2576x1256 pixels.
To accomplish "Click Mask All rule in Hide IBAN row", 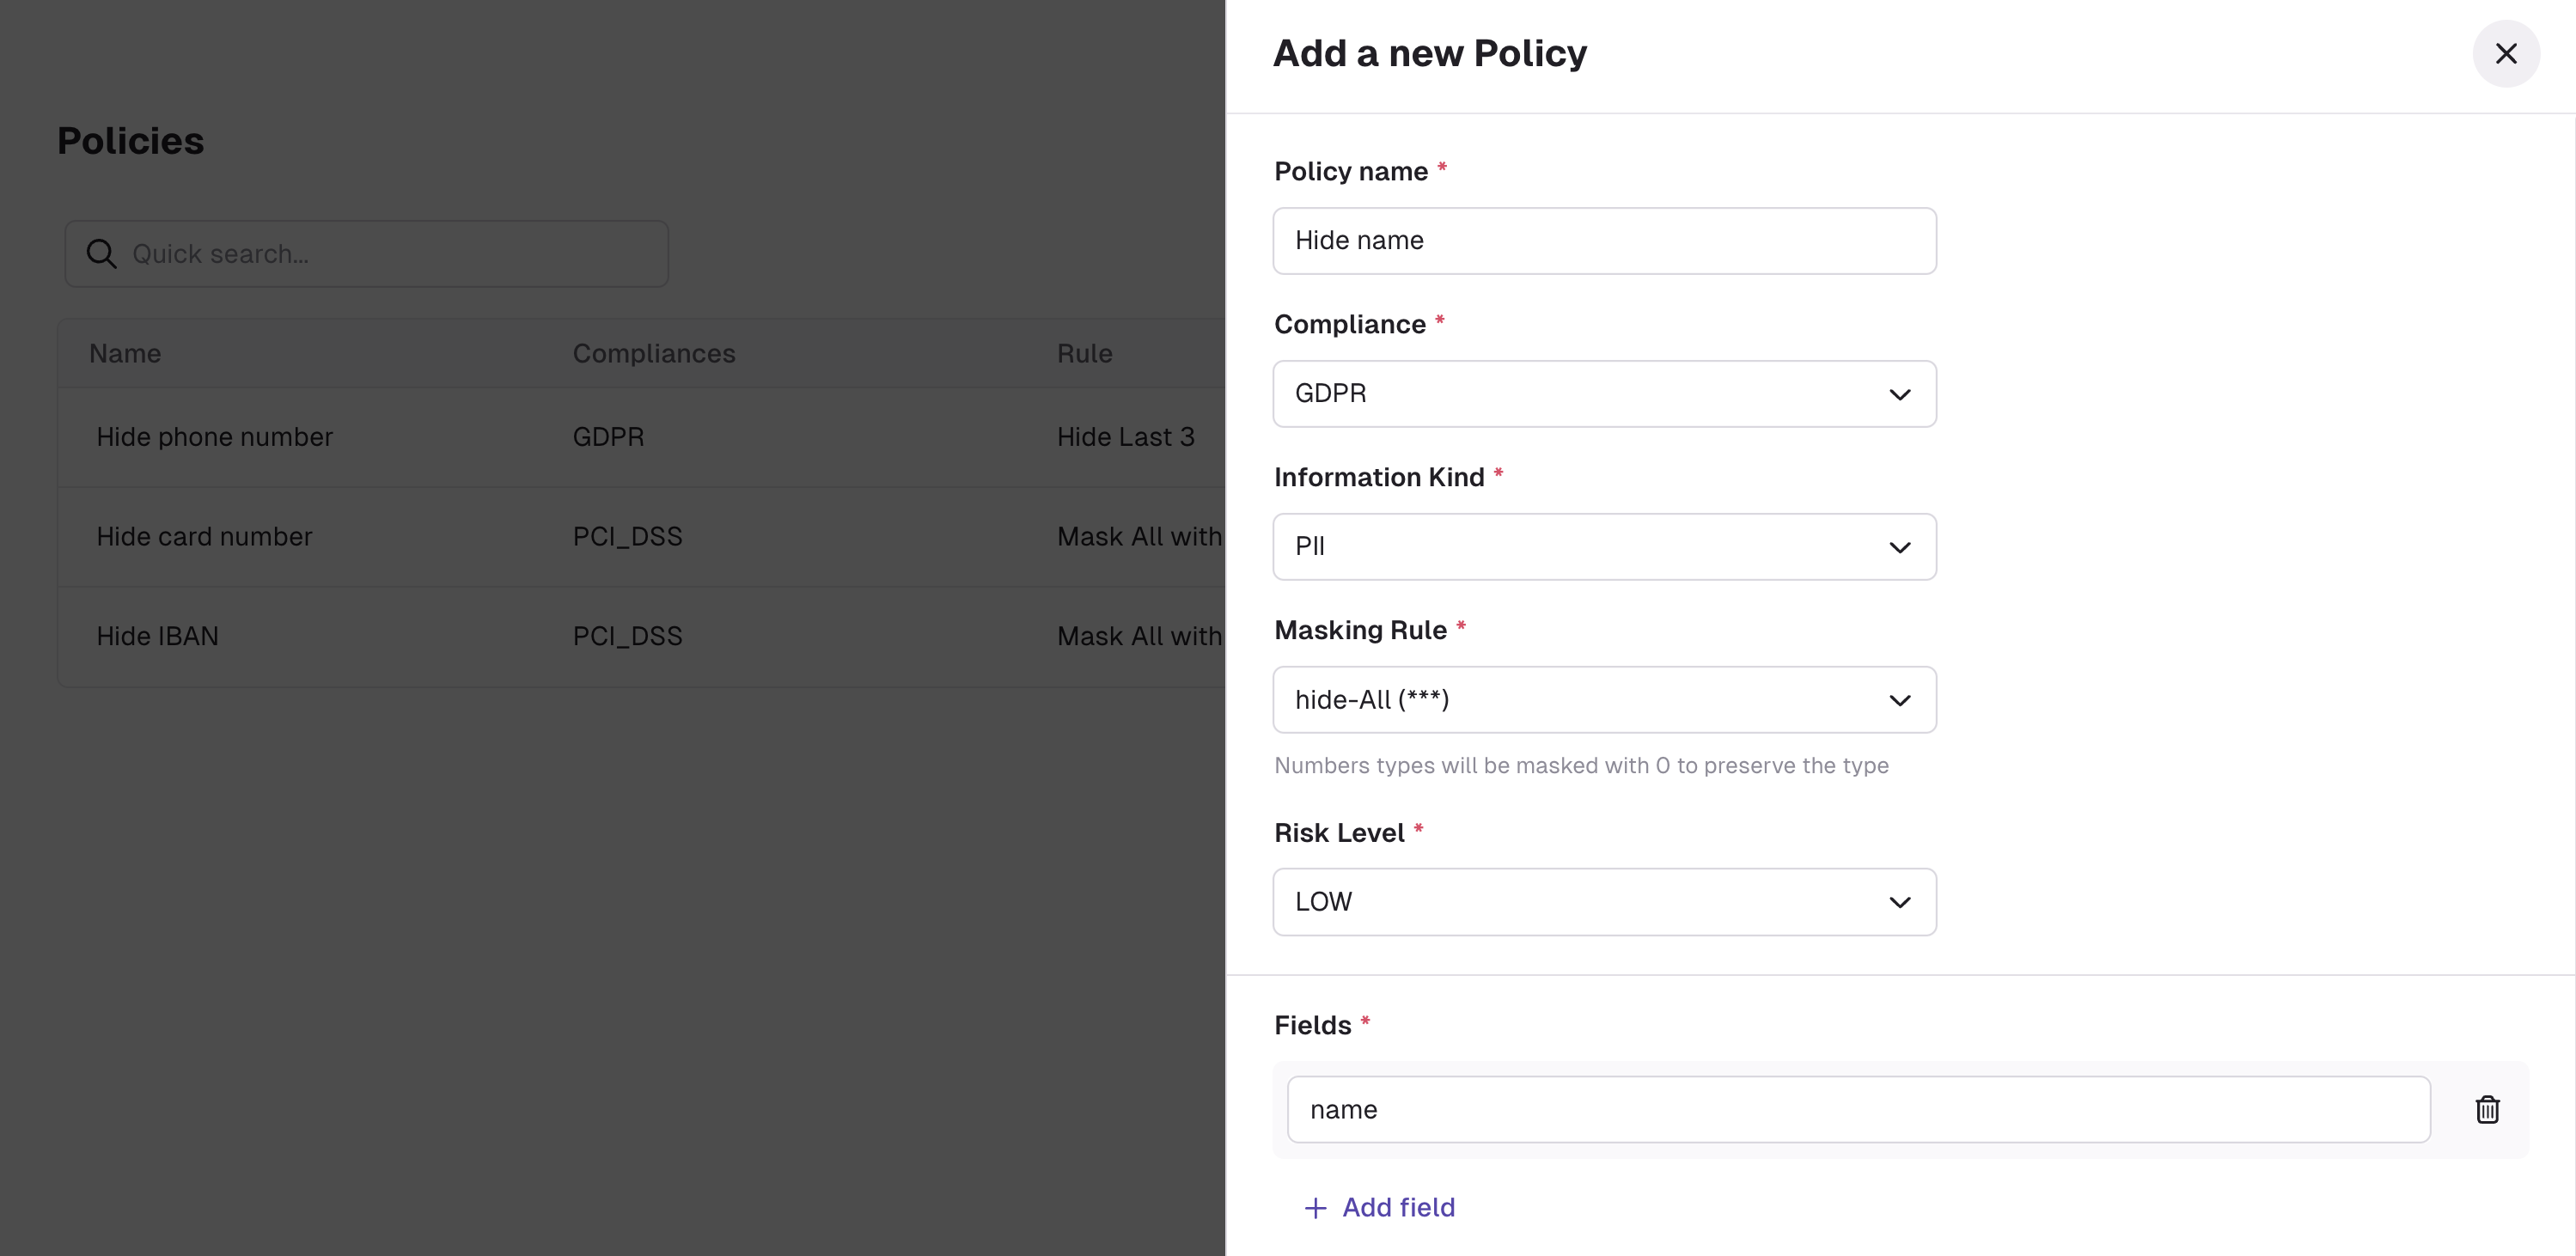I will (1140, 637).
